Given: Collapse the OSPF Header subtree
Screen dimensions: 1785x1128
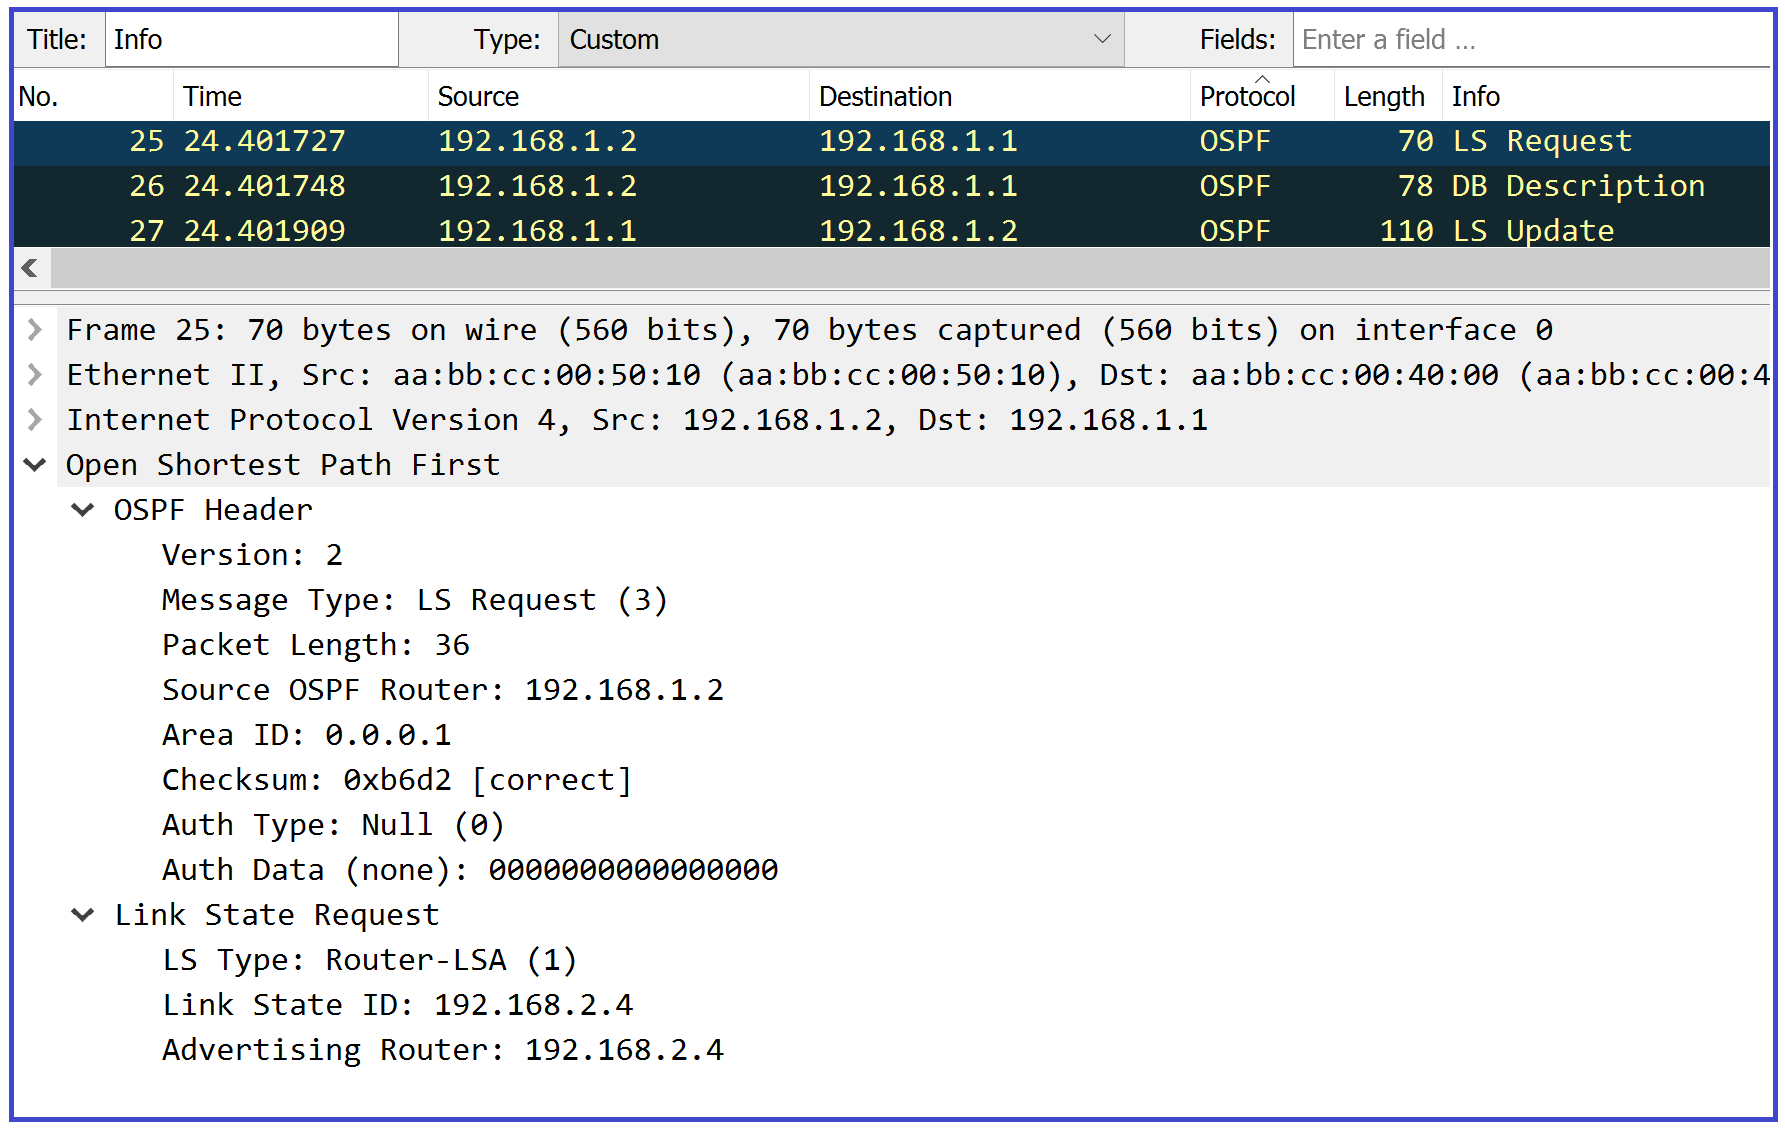Looking at the screenshot, I should tap(82, 509).
